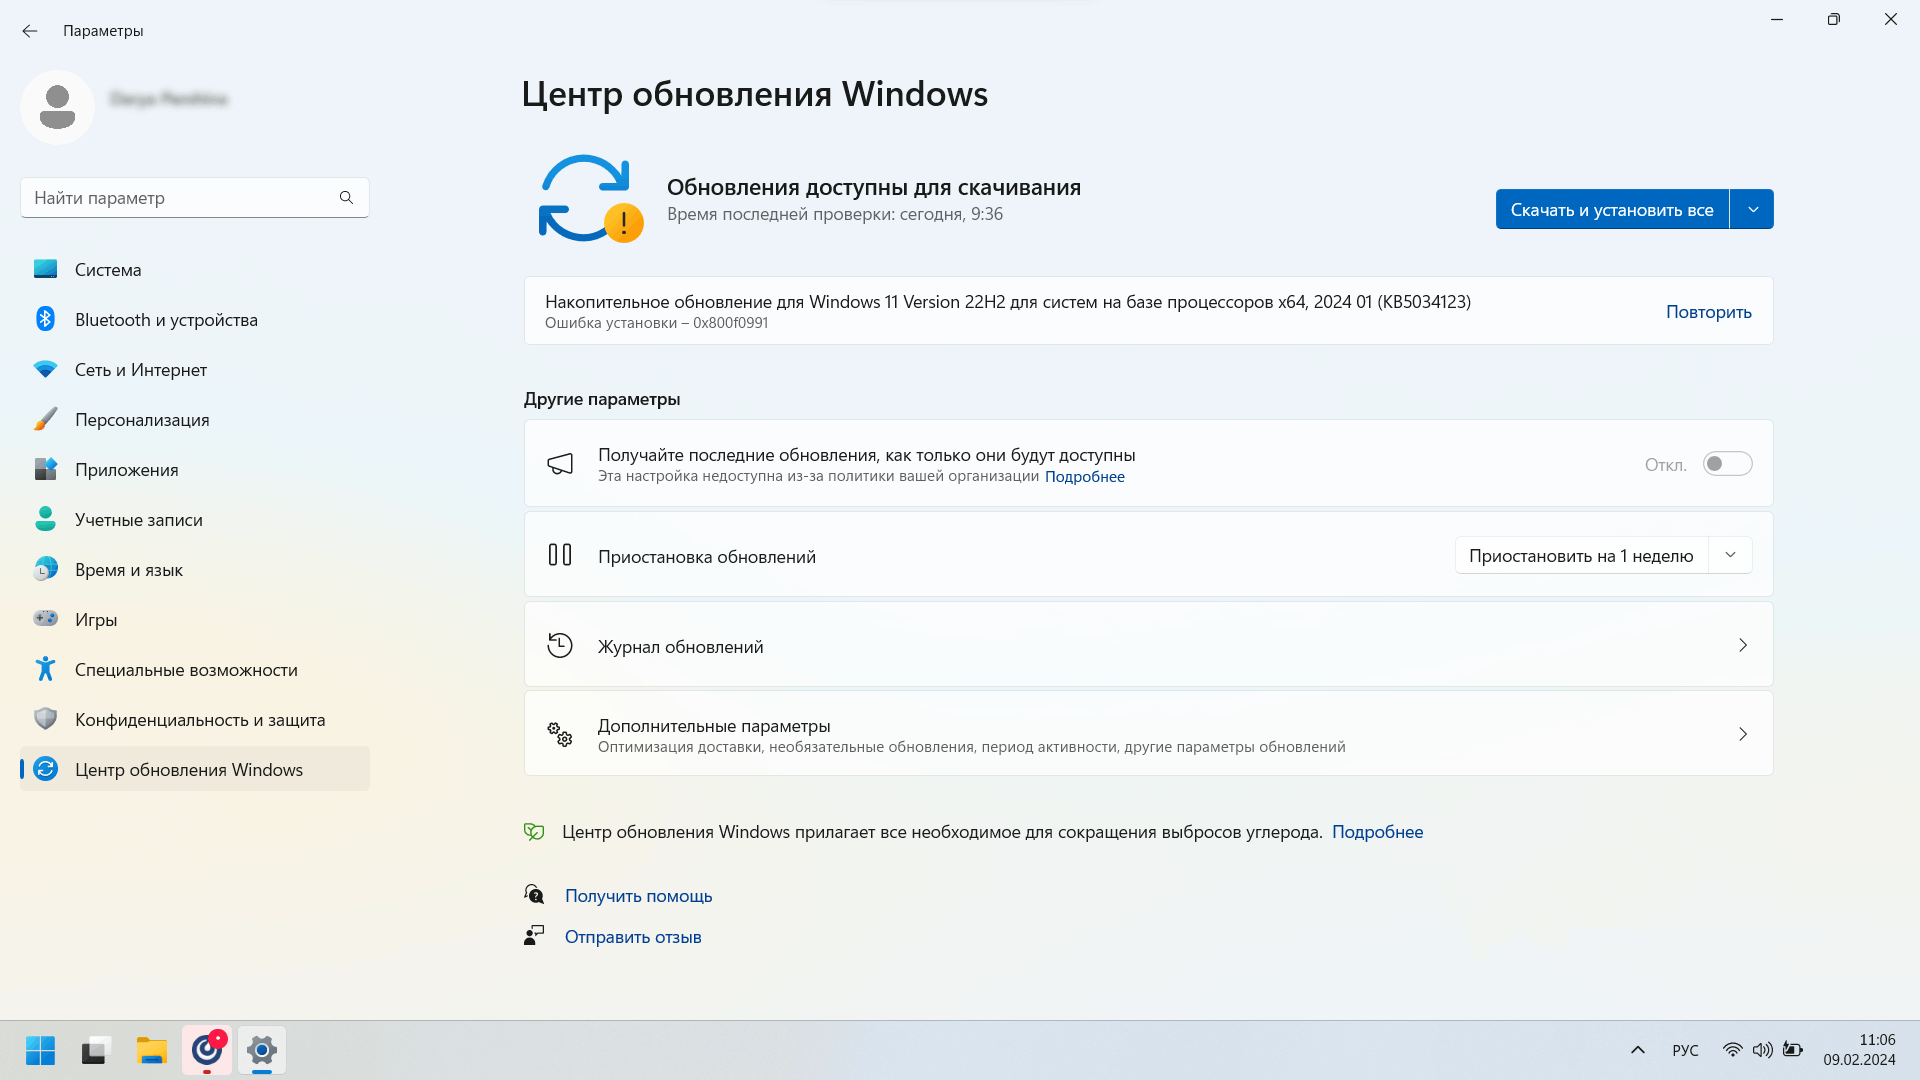The image size is (1920, 1080).
Task: Open the user profile avatar
Action: click(x=57, y=107)
